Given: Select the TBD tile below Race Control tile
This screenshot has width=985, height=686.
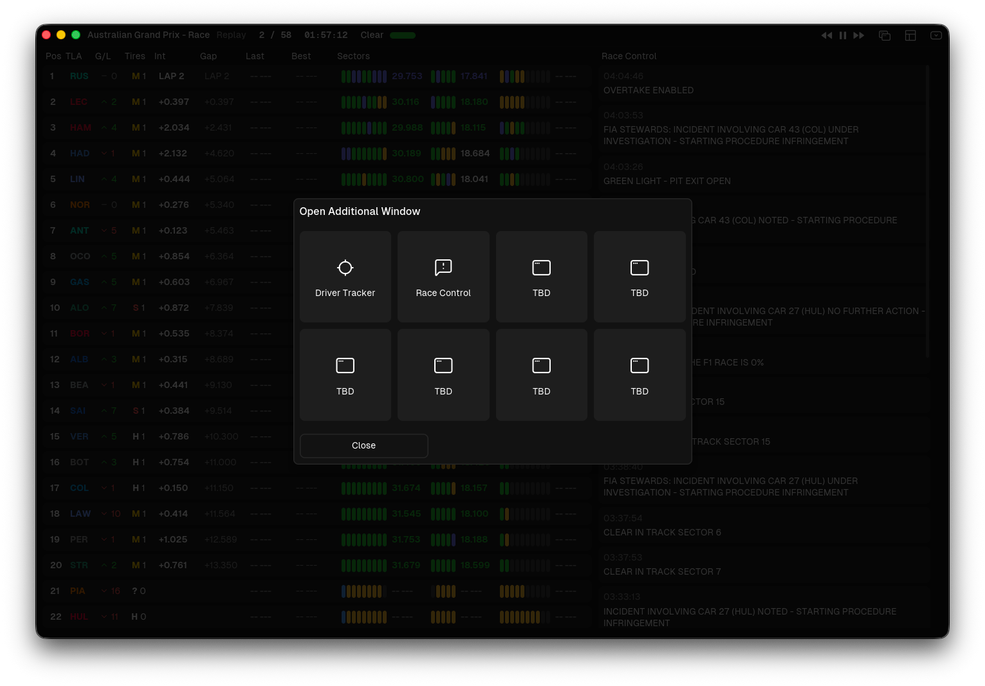Looking at the screenshot, I should click(x=443, y=375).
